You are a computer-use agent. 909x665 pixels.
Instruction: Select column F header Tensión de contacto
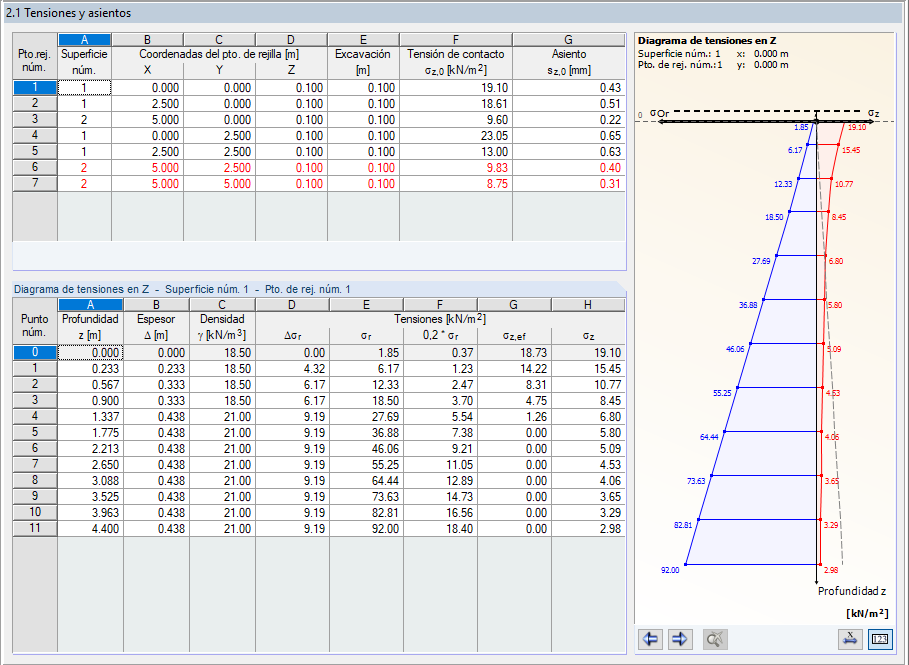(x=456, y=39)
